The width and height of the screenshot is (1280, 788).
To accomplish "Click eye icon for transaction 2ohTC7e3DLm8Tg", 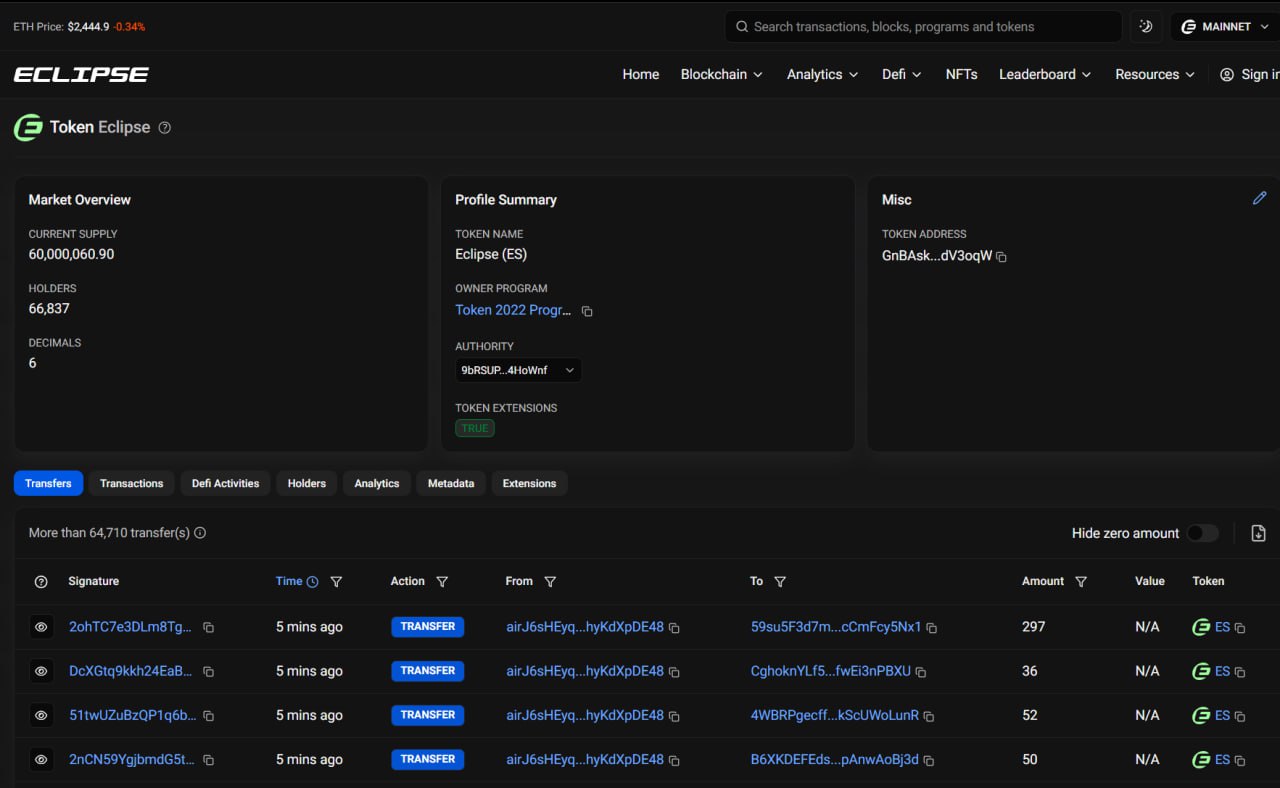I will click(41, 627).
